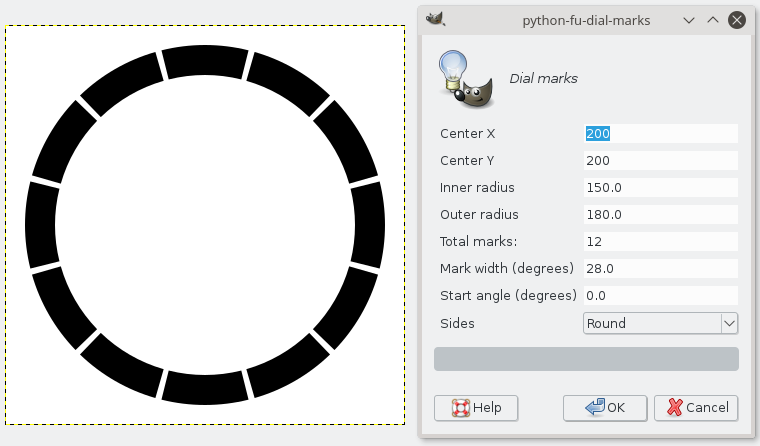
Task: Minimize the dialog with down chevron
Action: coord(689,20)
